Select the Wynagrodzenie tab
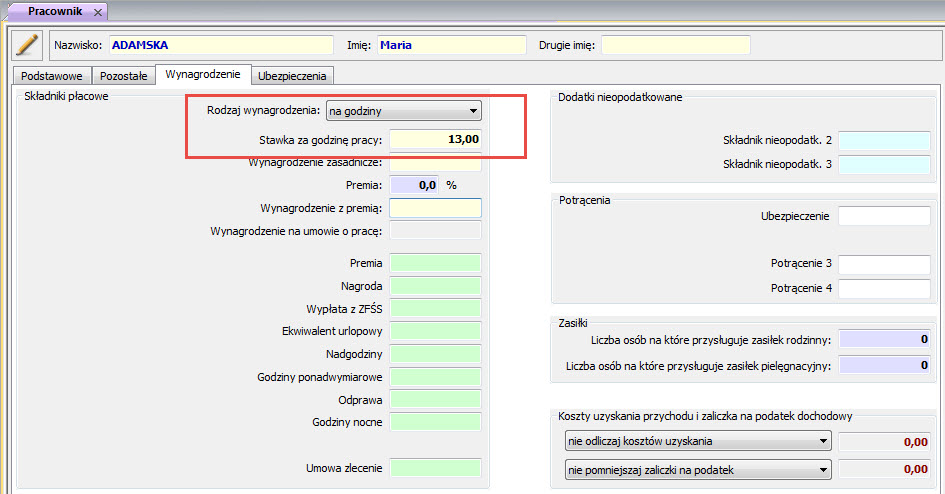 click(x=203, y=75)
